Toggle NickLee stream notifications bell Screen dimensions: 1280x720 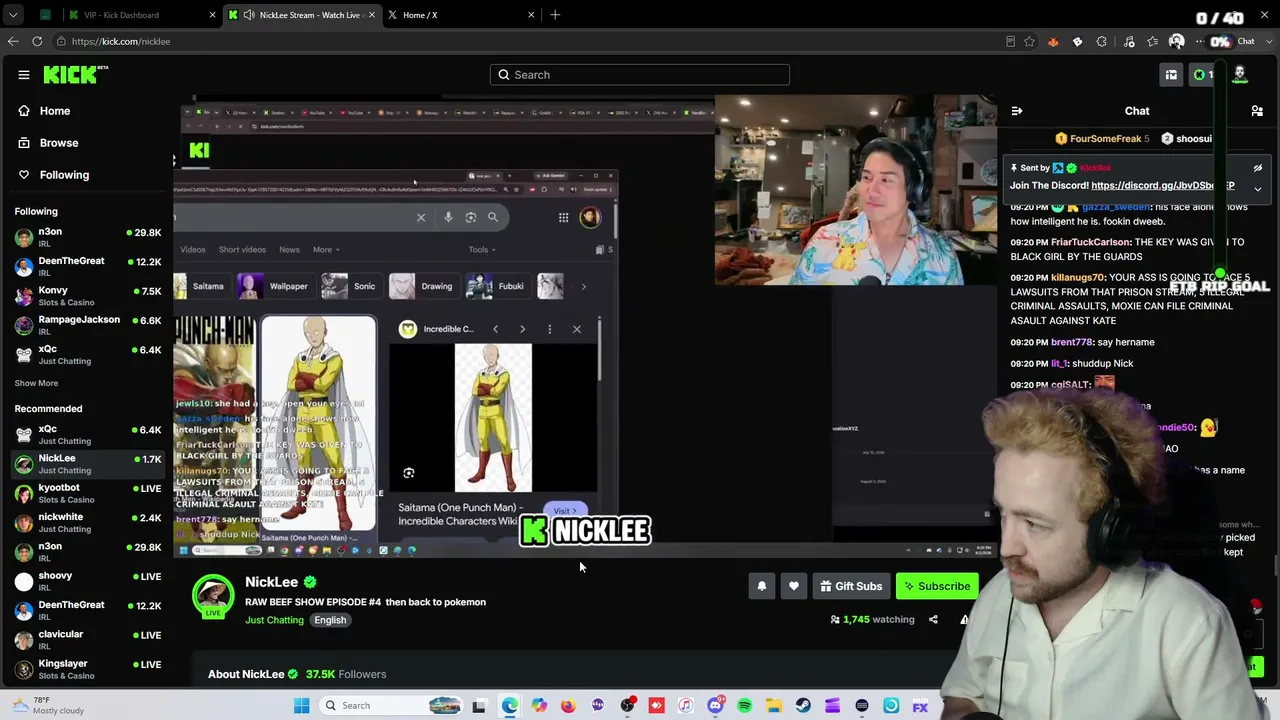tap(762, 586)
